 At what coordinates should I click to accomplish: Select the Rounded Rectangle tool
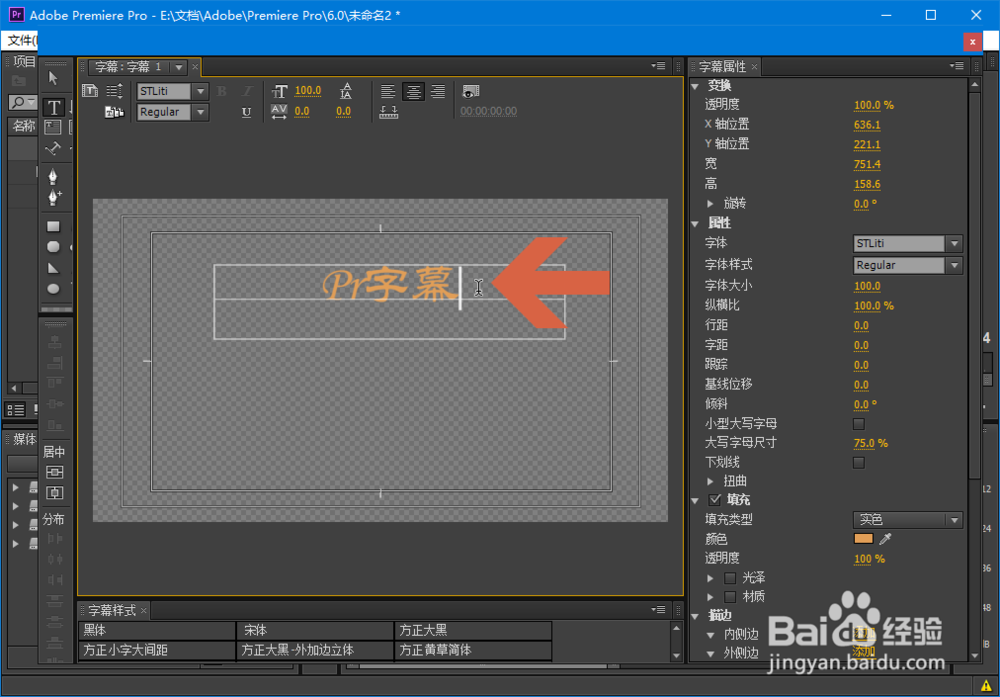click(54, 247)
